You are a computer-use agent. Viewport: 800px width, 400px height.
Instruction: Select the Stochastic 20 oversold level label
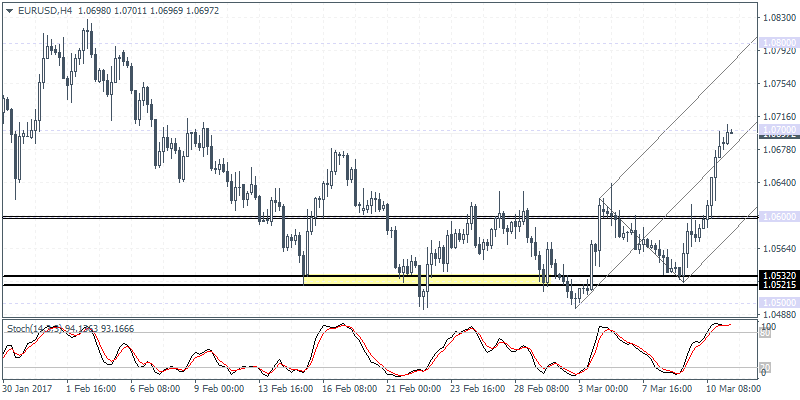coord(765,365)
